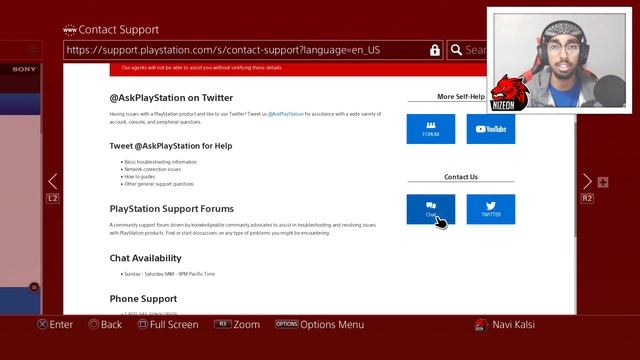Go to next page with right arrow

point(587,181)
